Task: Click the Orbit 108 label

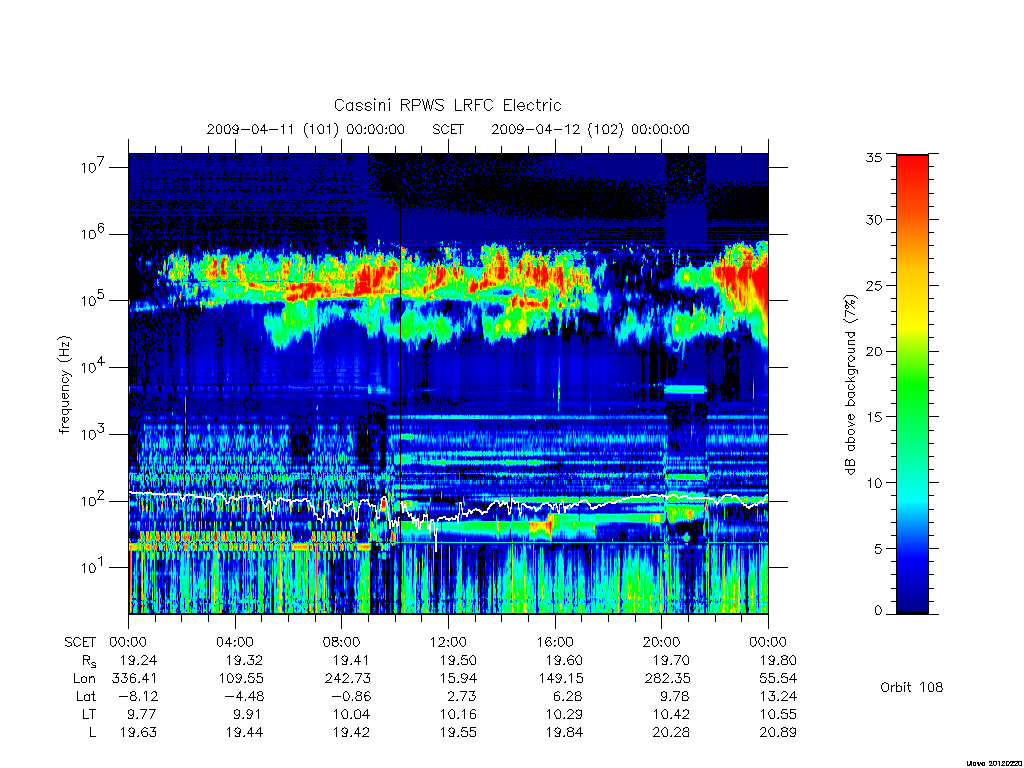Action: (x=911, y=687)
